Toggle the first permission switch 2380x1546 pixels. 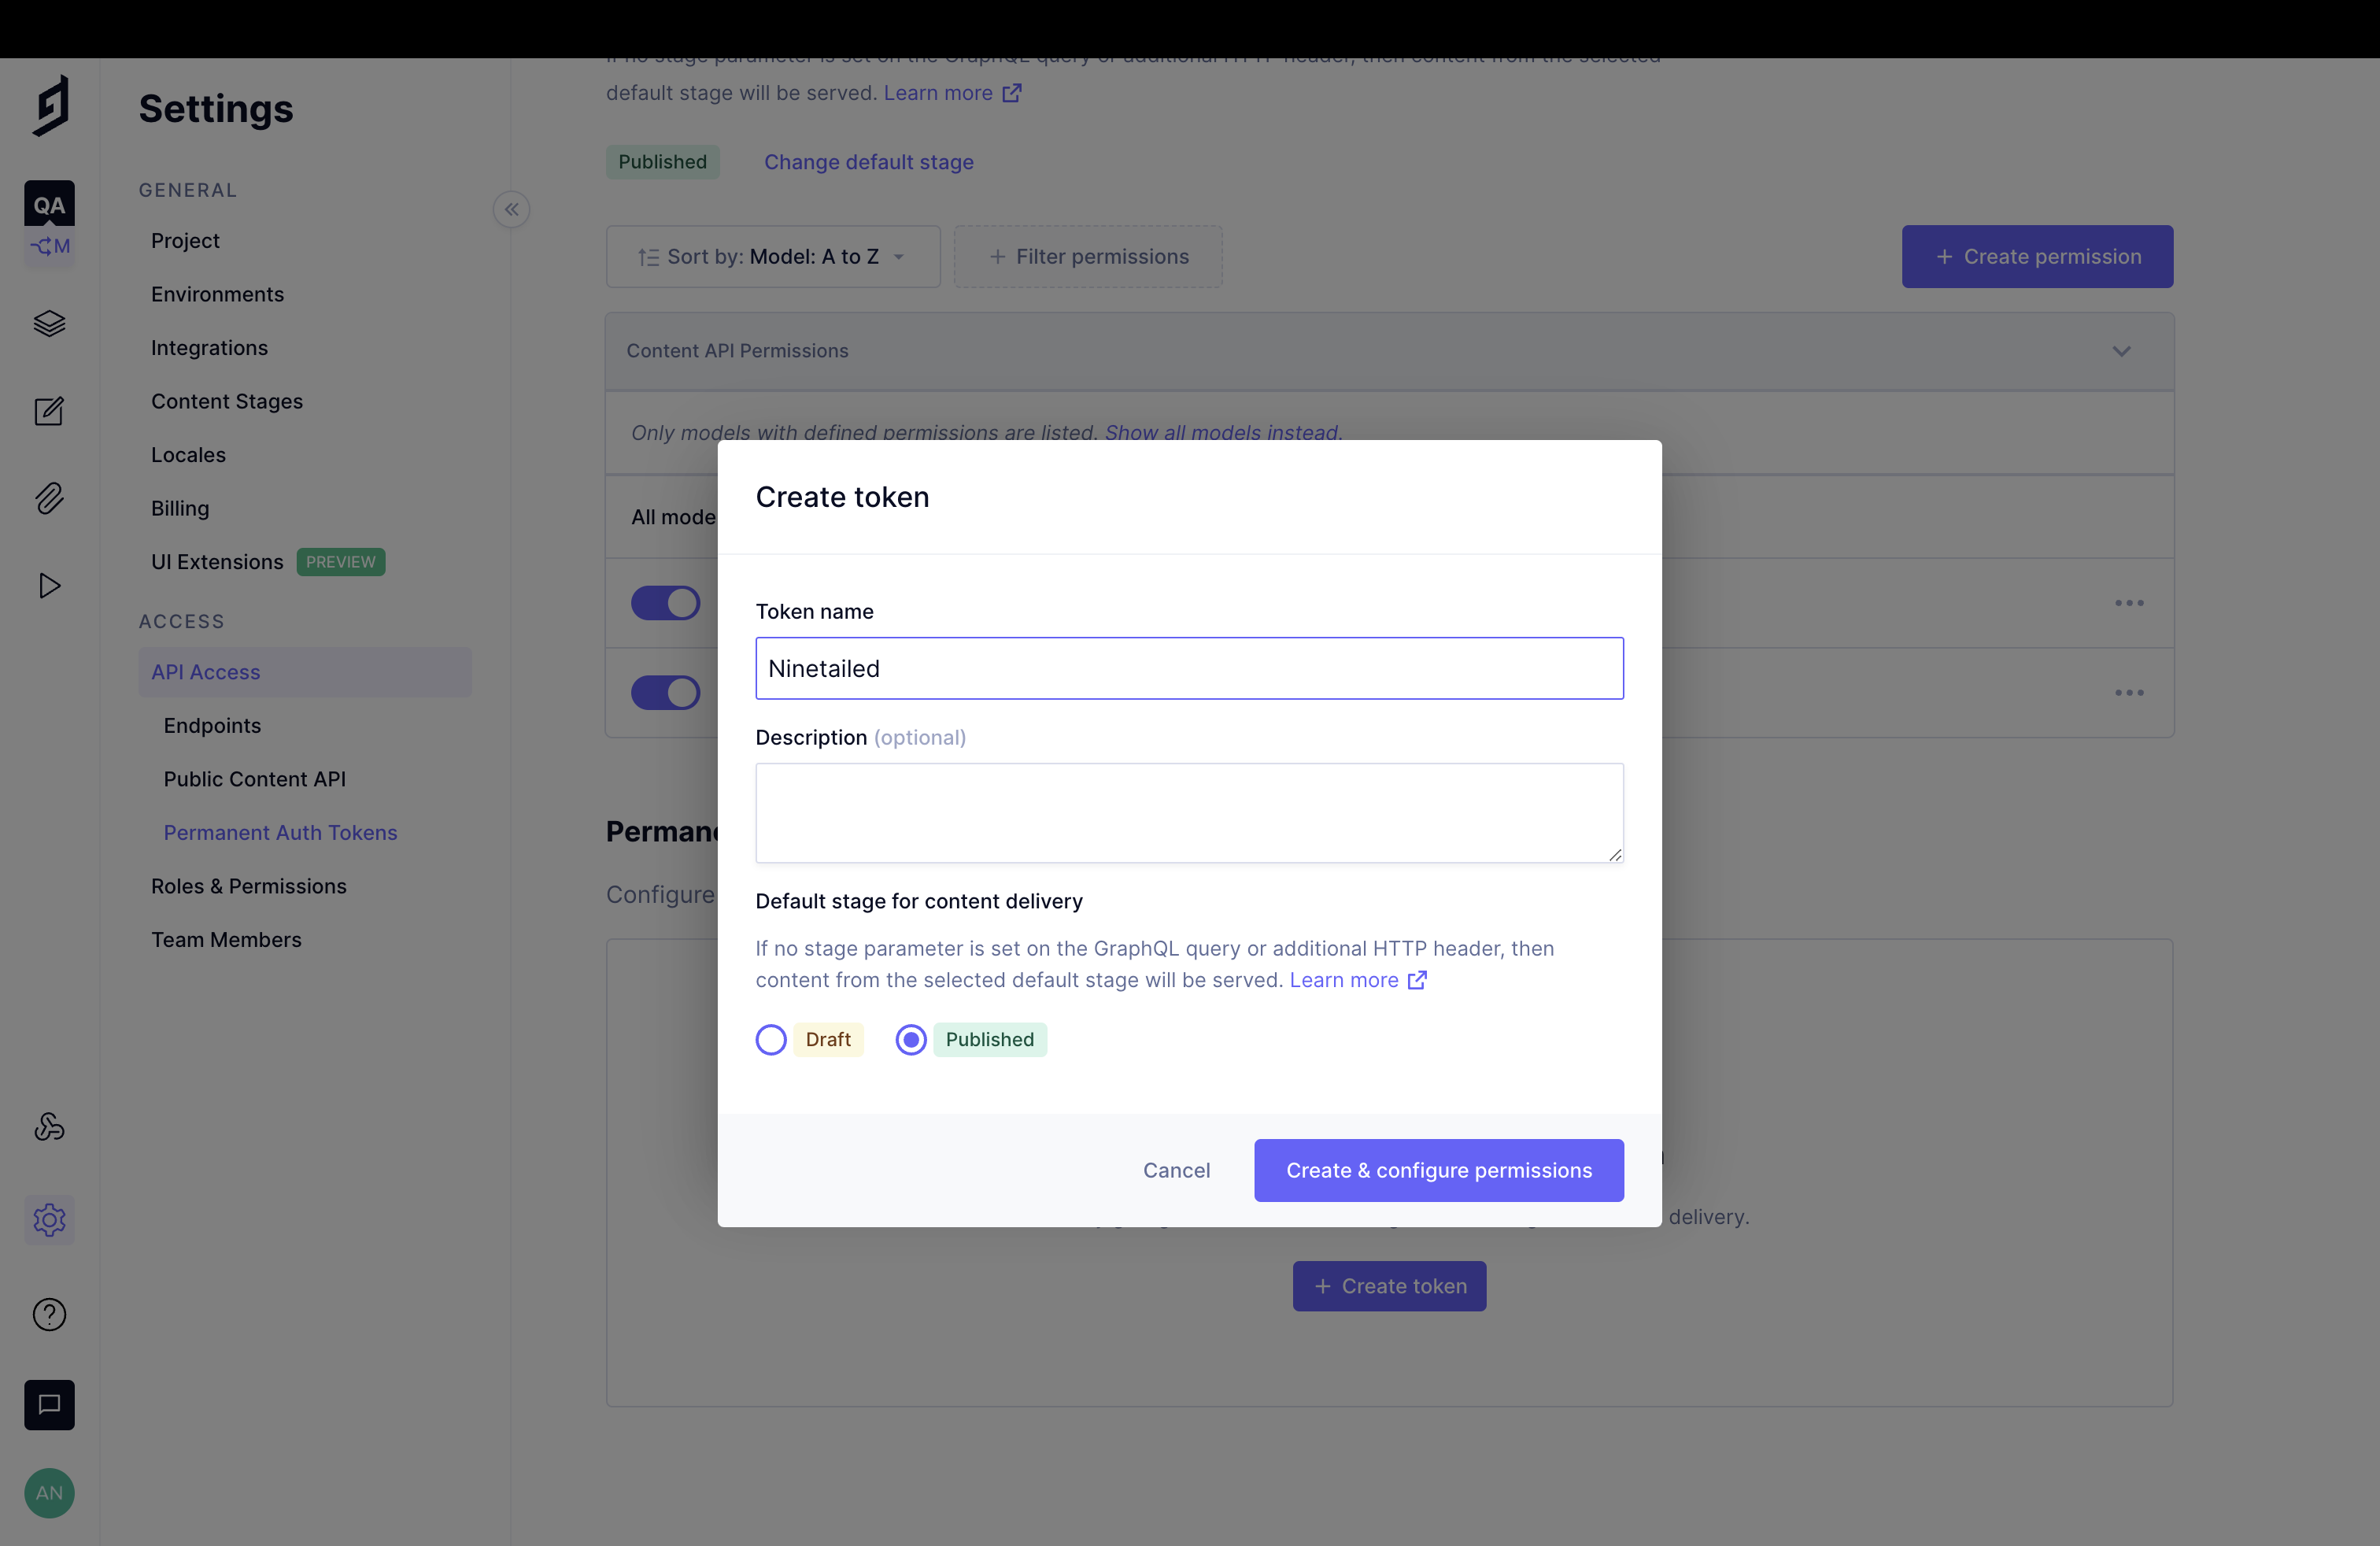[665, 603]
